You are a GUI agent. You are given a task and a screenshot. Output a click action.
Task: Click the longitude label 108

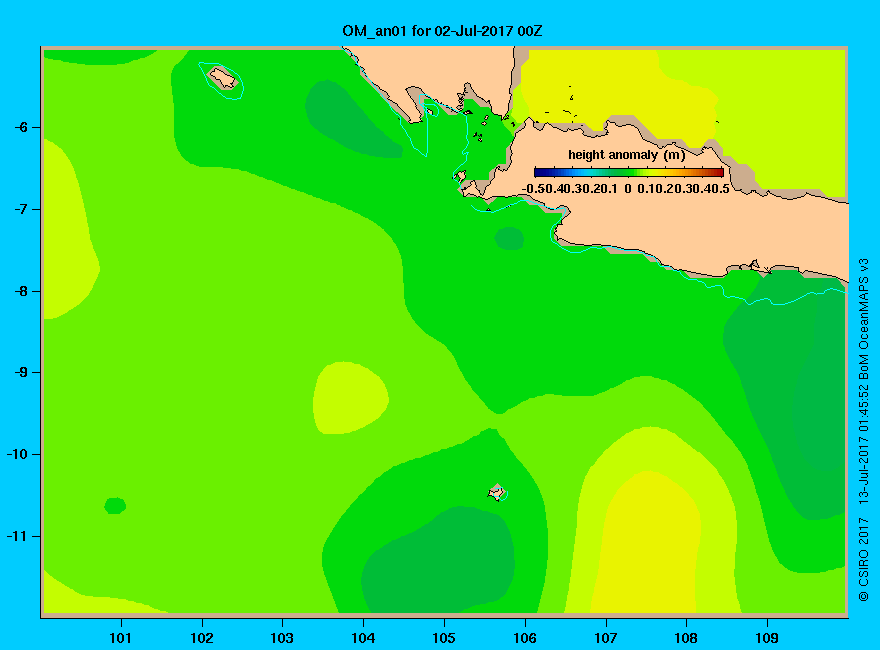686,638
